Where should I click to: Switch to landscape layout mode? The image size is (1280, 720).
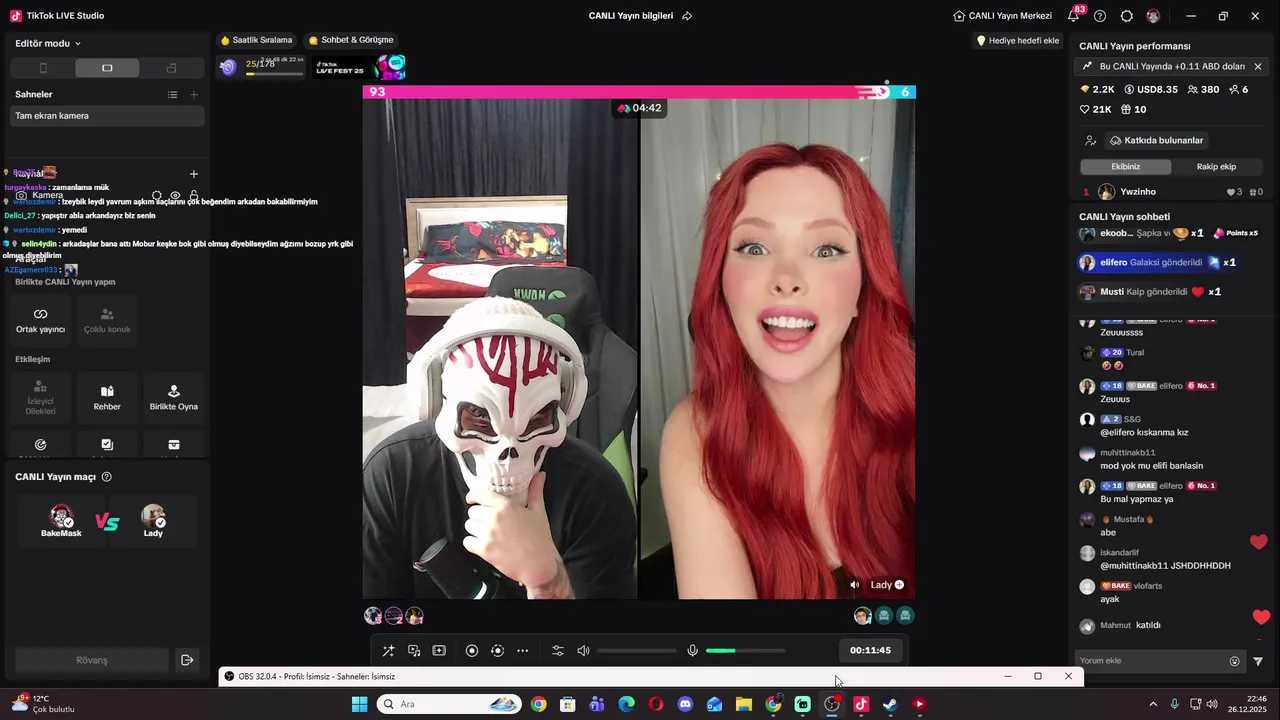click(x=107, y=68)
